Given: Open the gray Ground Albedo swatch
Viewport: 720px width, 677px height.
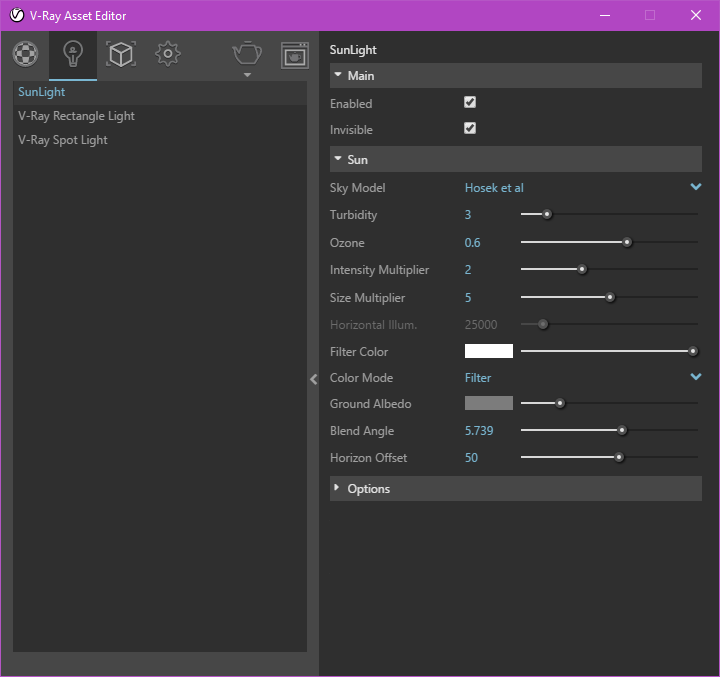Looking at the screenshot, I should click(489, 403).
